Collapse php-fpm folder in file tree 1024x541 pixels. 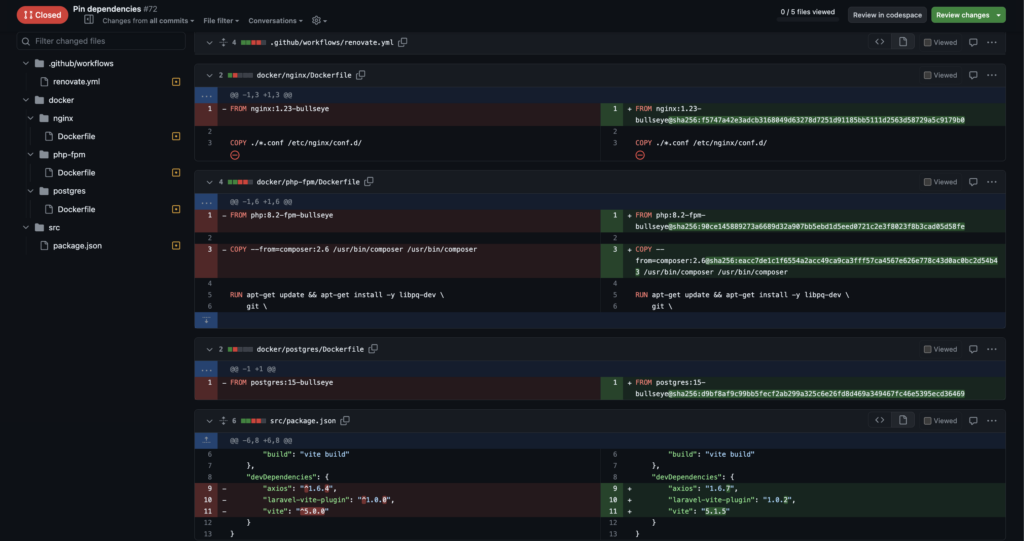click(x=31, y=155)
